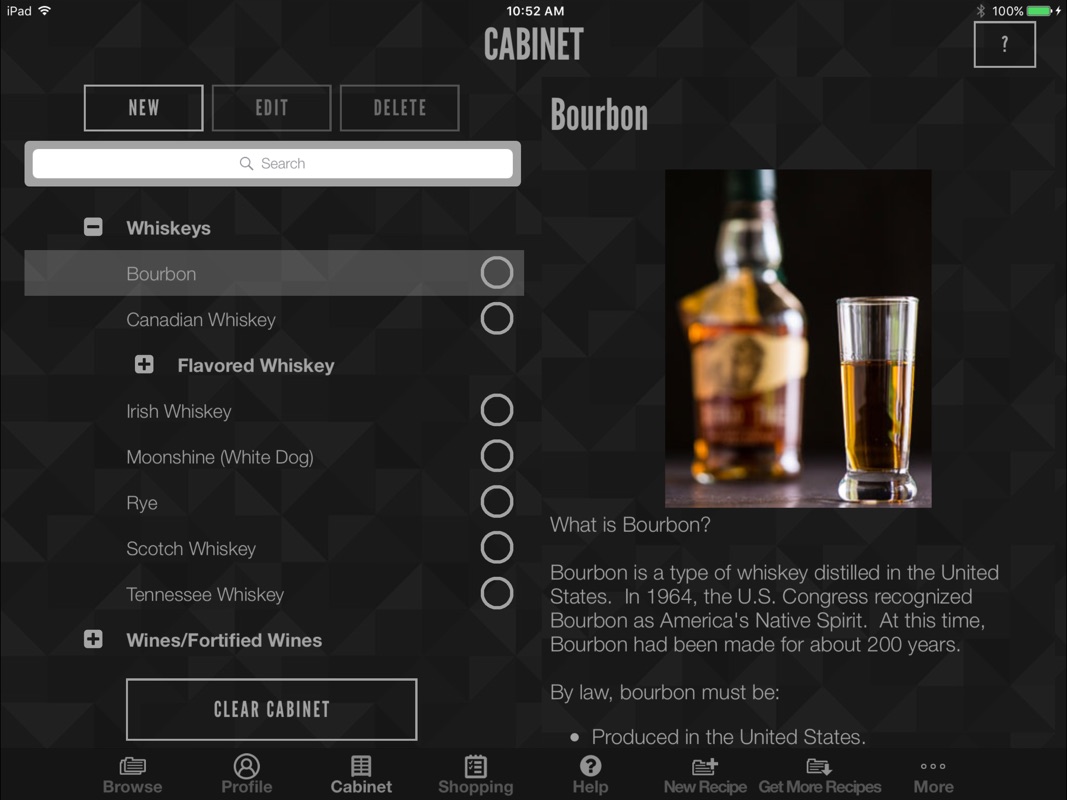Toggle the Canadian Whiskey circle
The height and width of the screenshot is (800, 1067).
497,318
